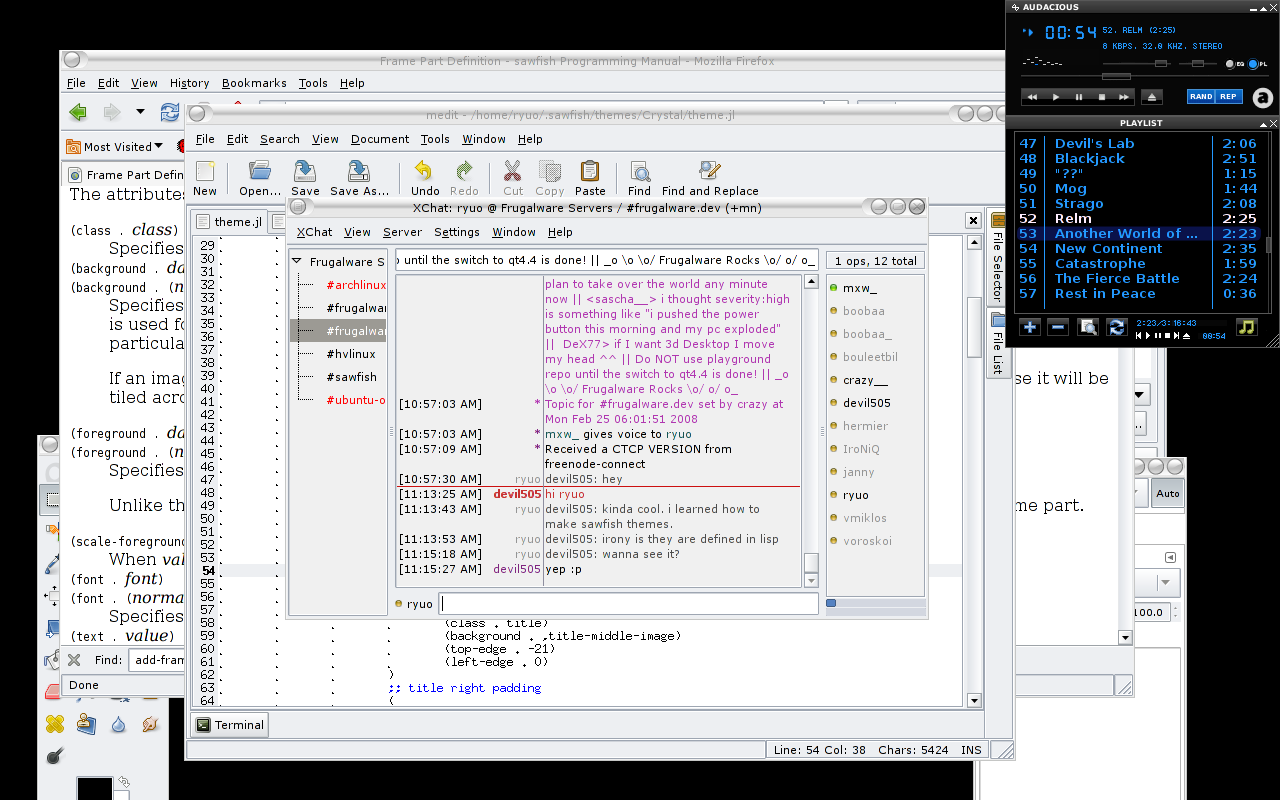Click the Cut scissors icon in medit
The height and width of the screenshot is (800, 1280).
(513, 171)
